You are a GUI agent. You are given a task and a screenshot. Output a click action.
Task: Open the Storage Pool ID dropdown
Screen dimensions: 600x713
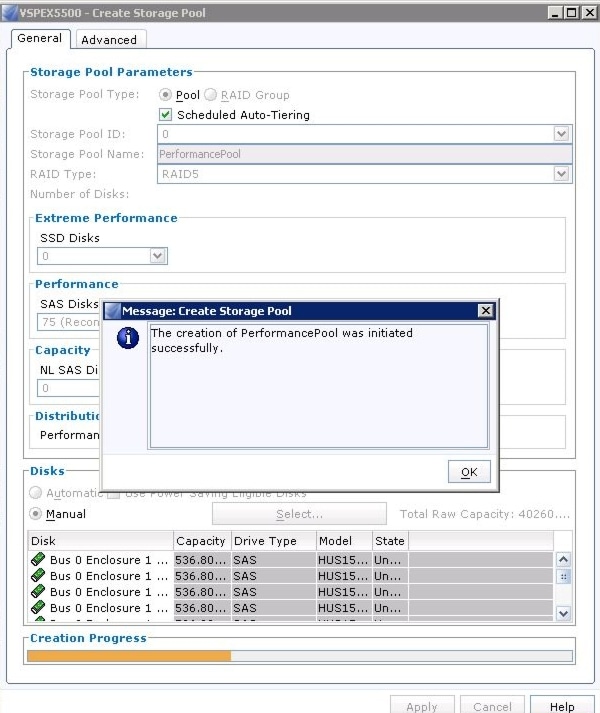tap(561, 134)
